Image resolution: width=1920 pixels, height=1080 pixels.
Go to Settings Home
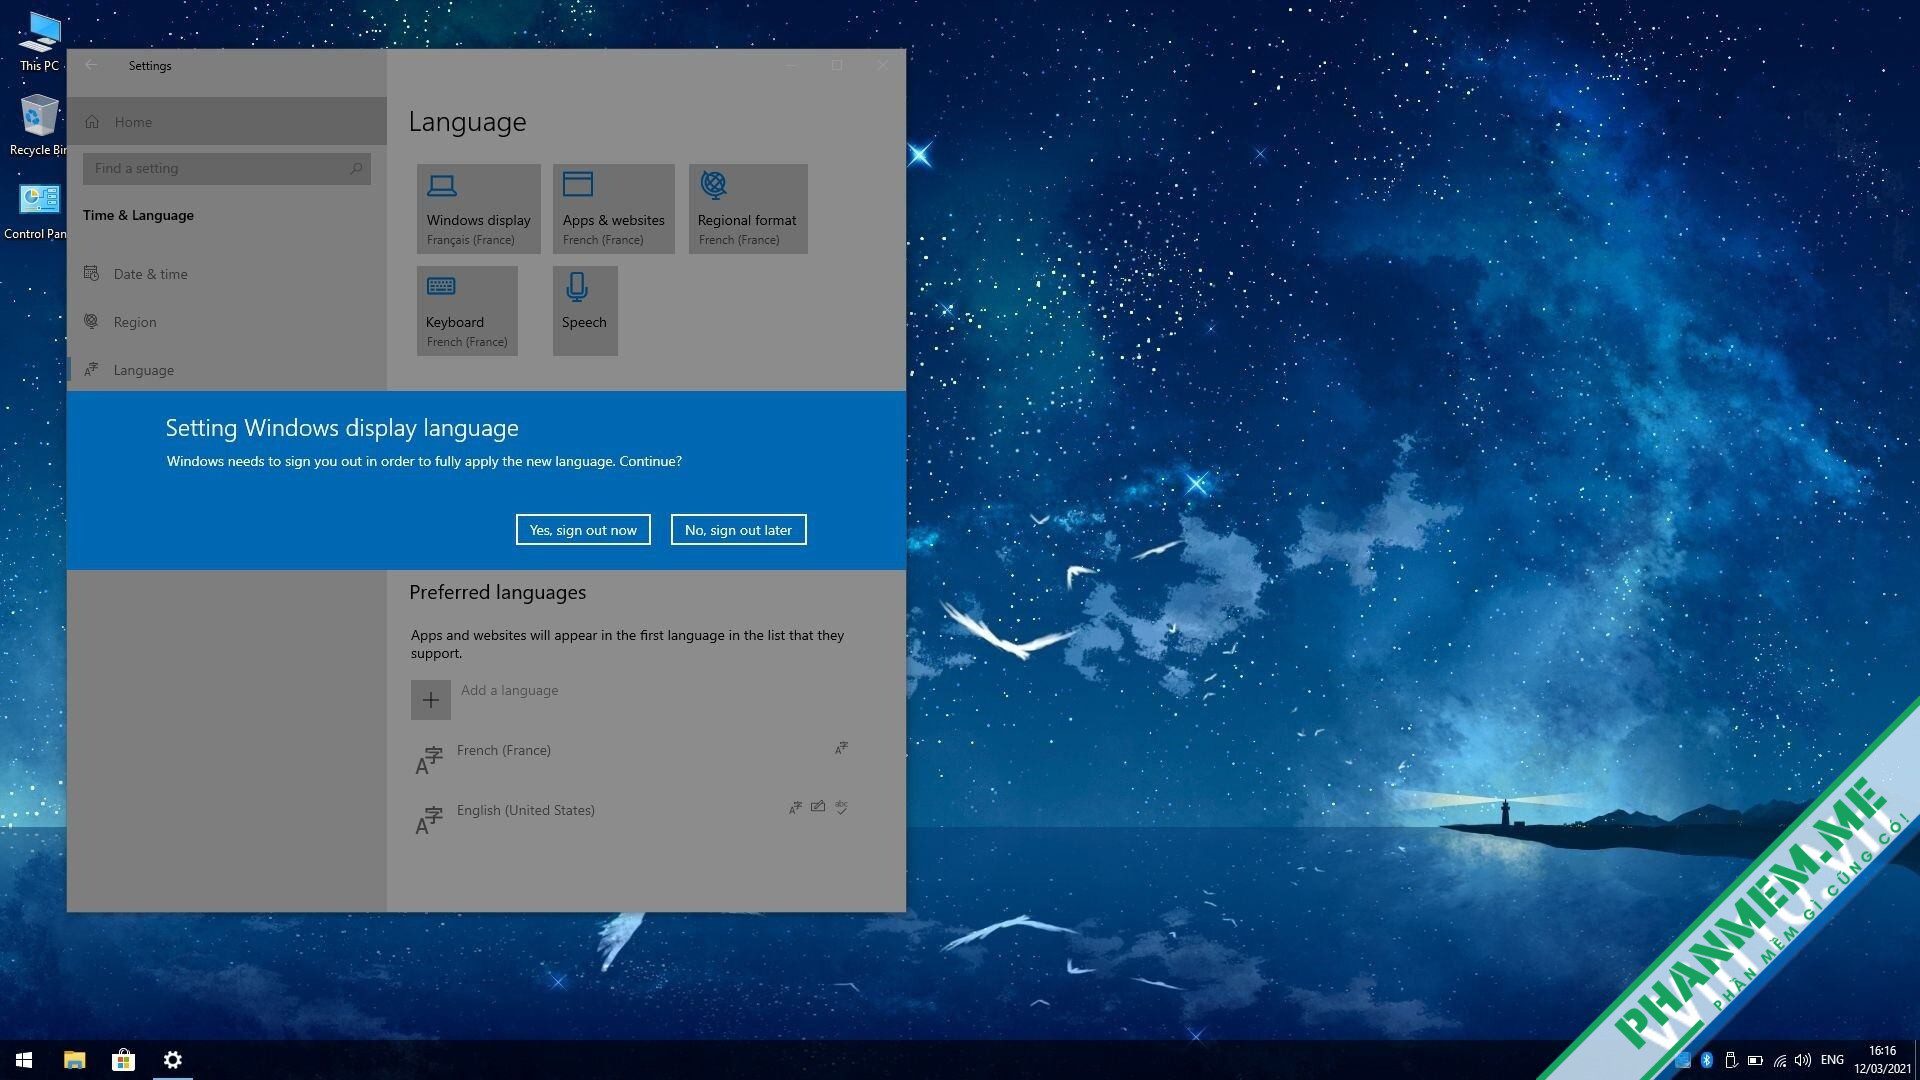(227, 121)
